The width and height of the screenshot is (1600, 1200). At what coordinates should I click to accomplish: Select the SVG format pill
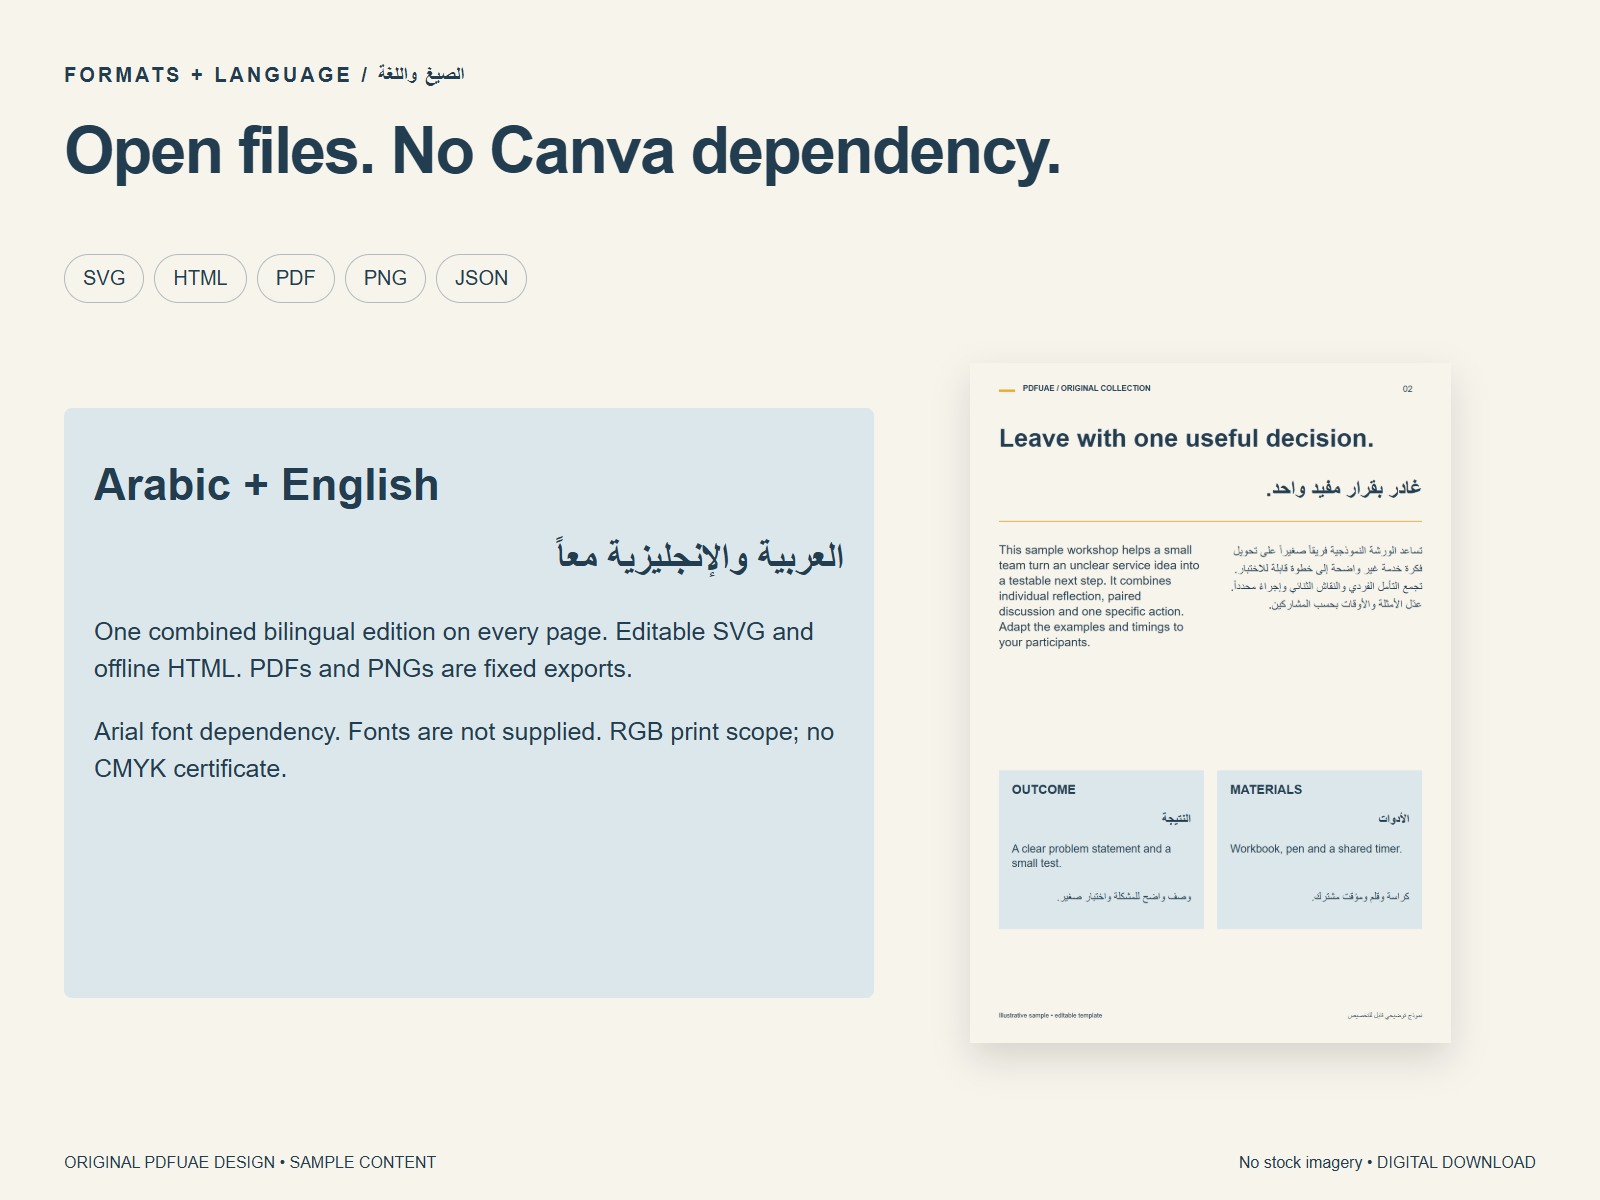click(x=104, y=278)
